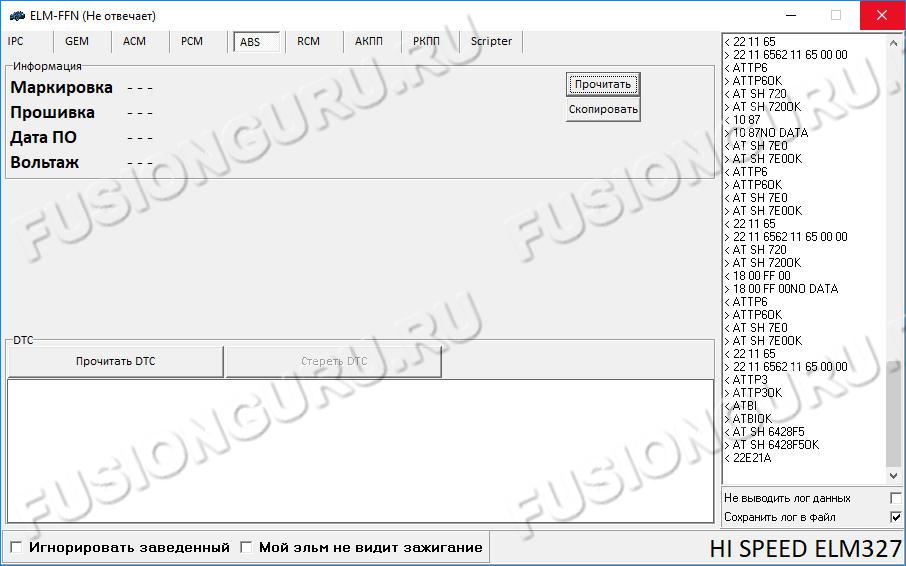Check Не выводить лог данных option
906x566 pixels.
[895, 498]
